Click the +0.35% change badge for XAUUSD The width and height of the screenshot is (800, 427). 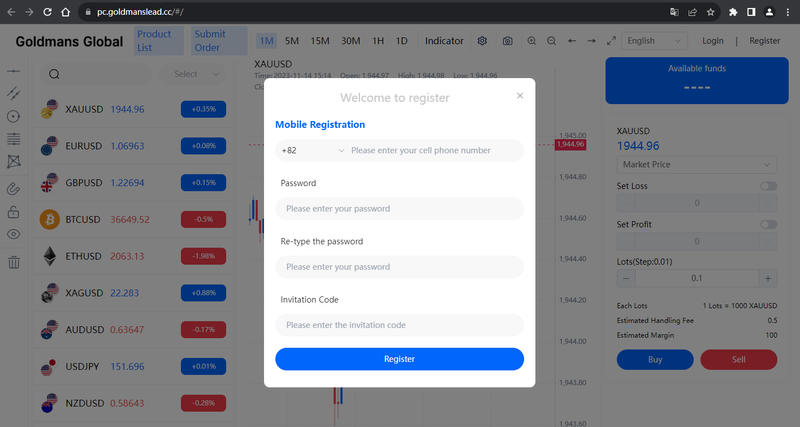click(204, 109)
